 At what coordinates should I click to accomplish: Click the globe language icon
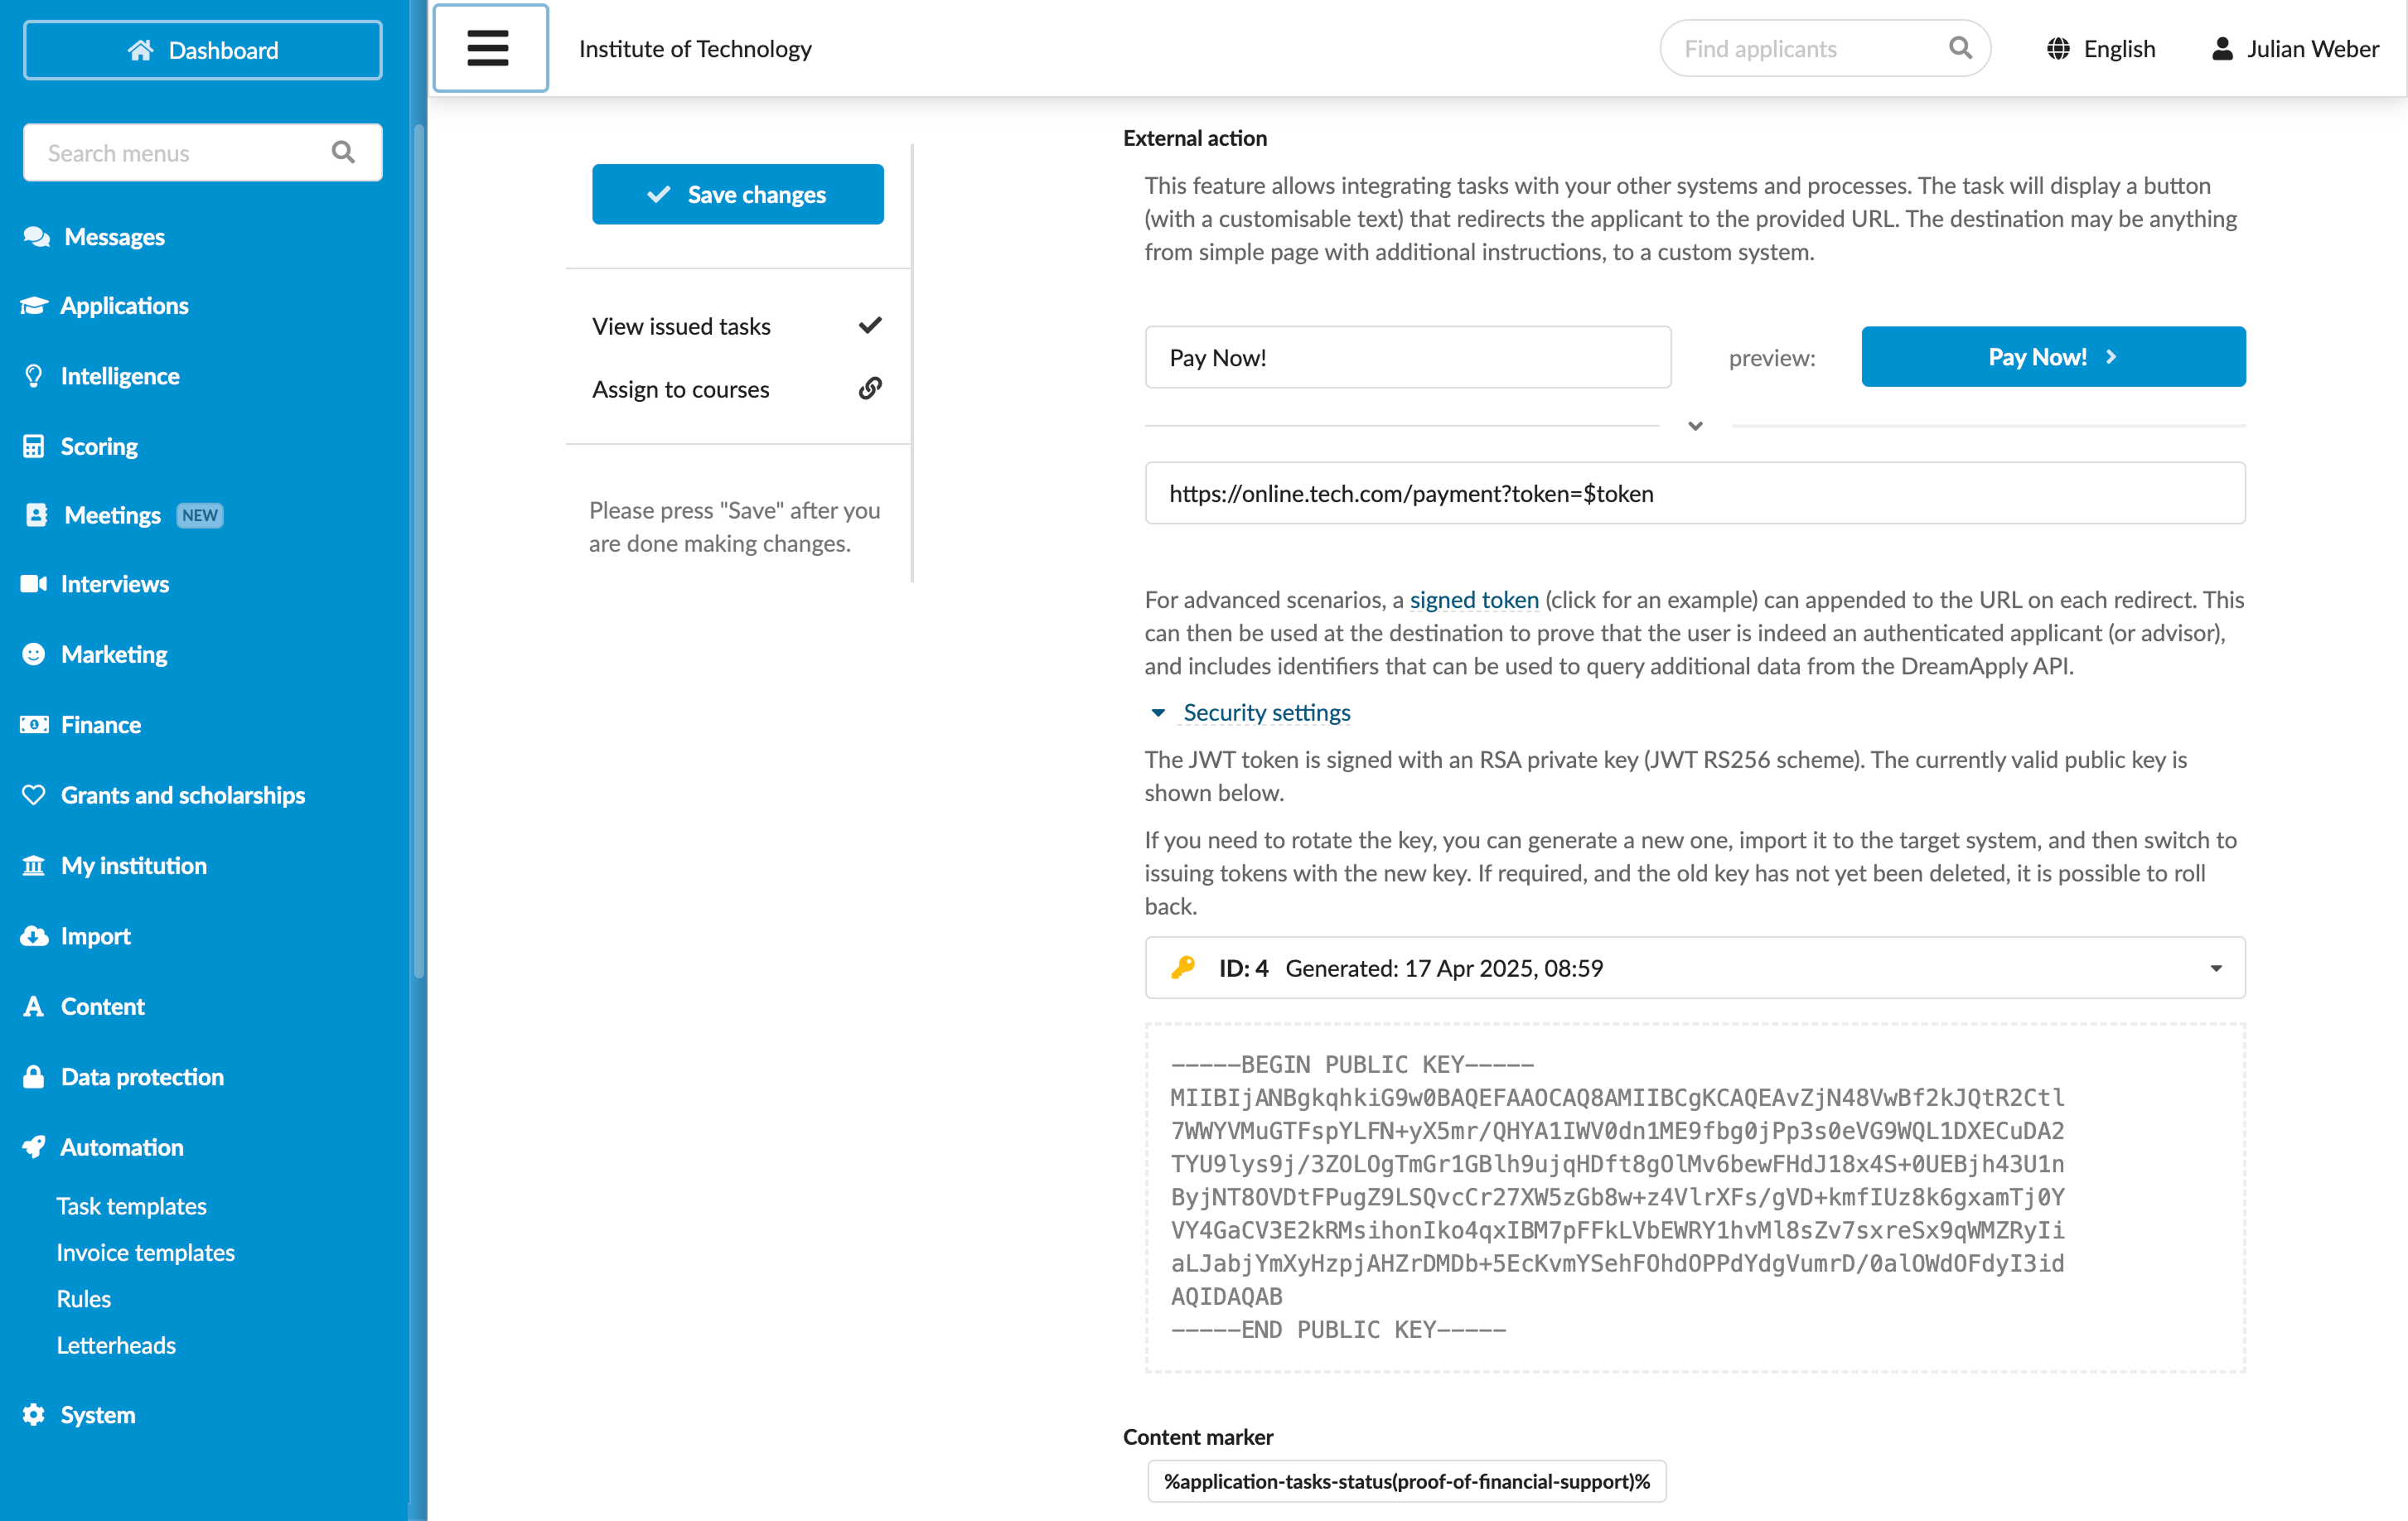(2058, 49)
